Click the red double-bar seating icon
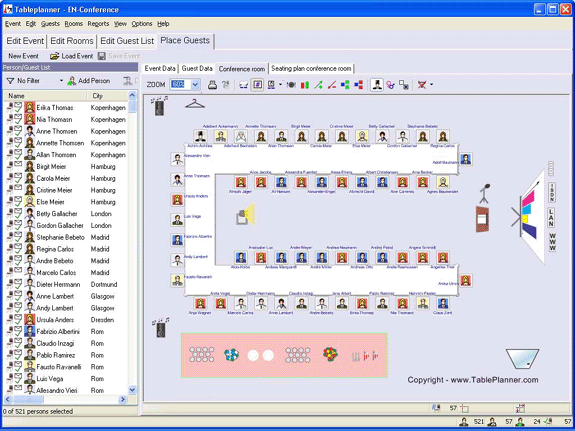The image size is (575, 431). coord(305,85)
